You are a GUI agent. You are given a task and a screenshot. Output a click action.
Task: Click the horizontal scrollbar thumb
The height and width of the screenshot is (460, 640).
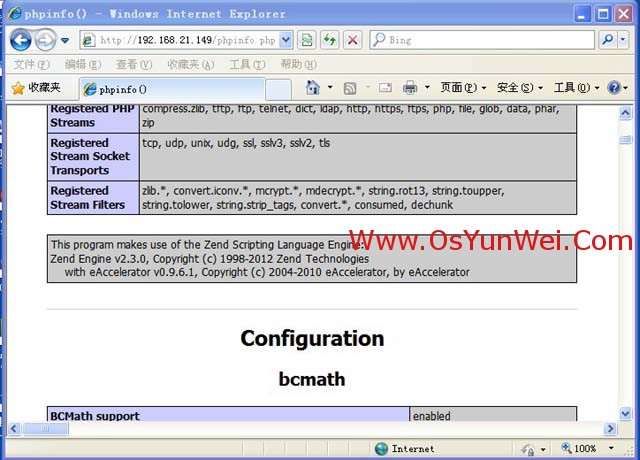click(x=45, y=429)
